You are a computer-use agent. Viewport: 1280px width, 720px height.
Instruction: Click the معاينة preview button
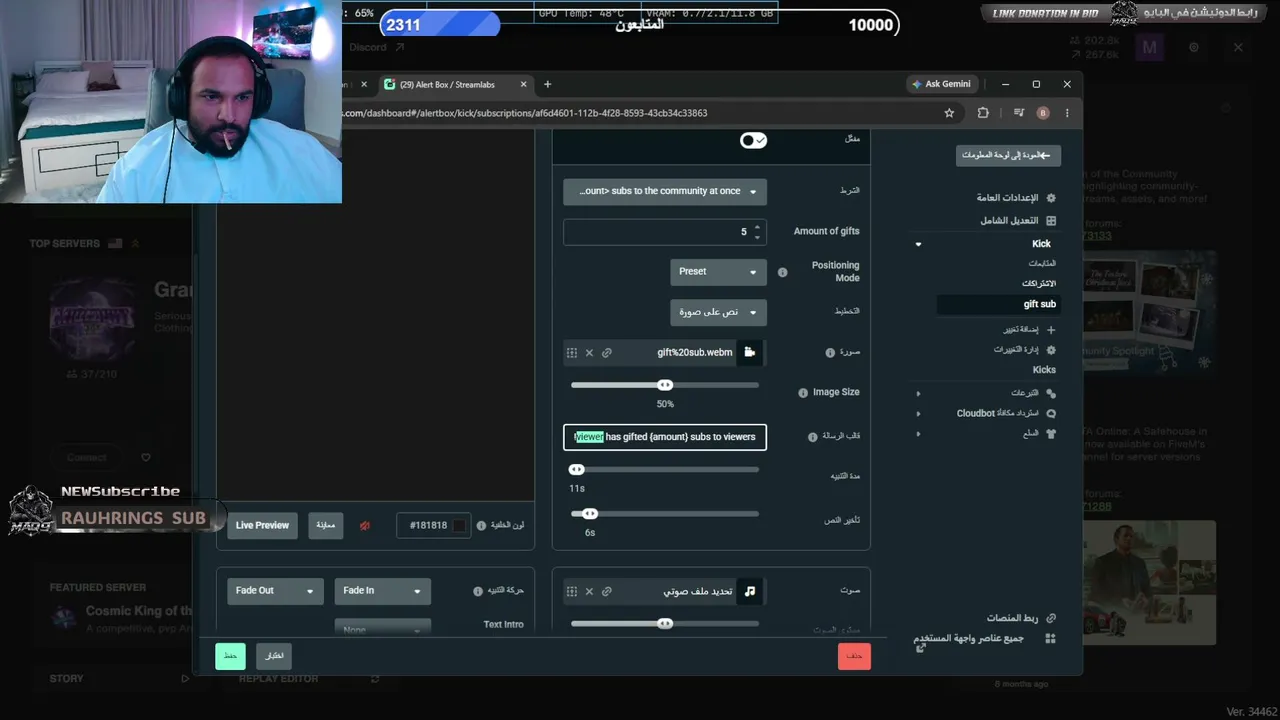coord(326,526)
